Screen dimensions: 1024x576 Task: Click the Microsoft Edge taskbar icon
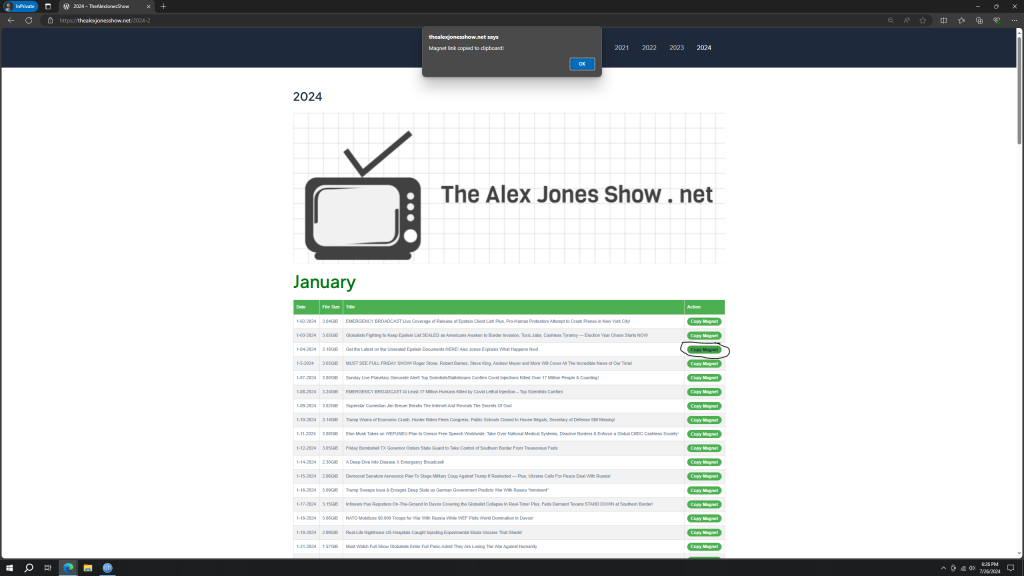click(69, 567)
